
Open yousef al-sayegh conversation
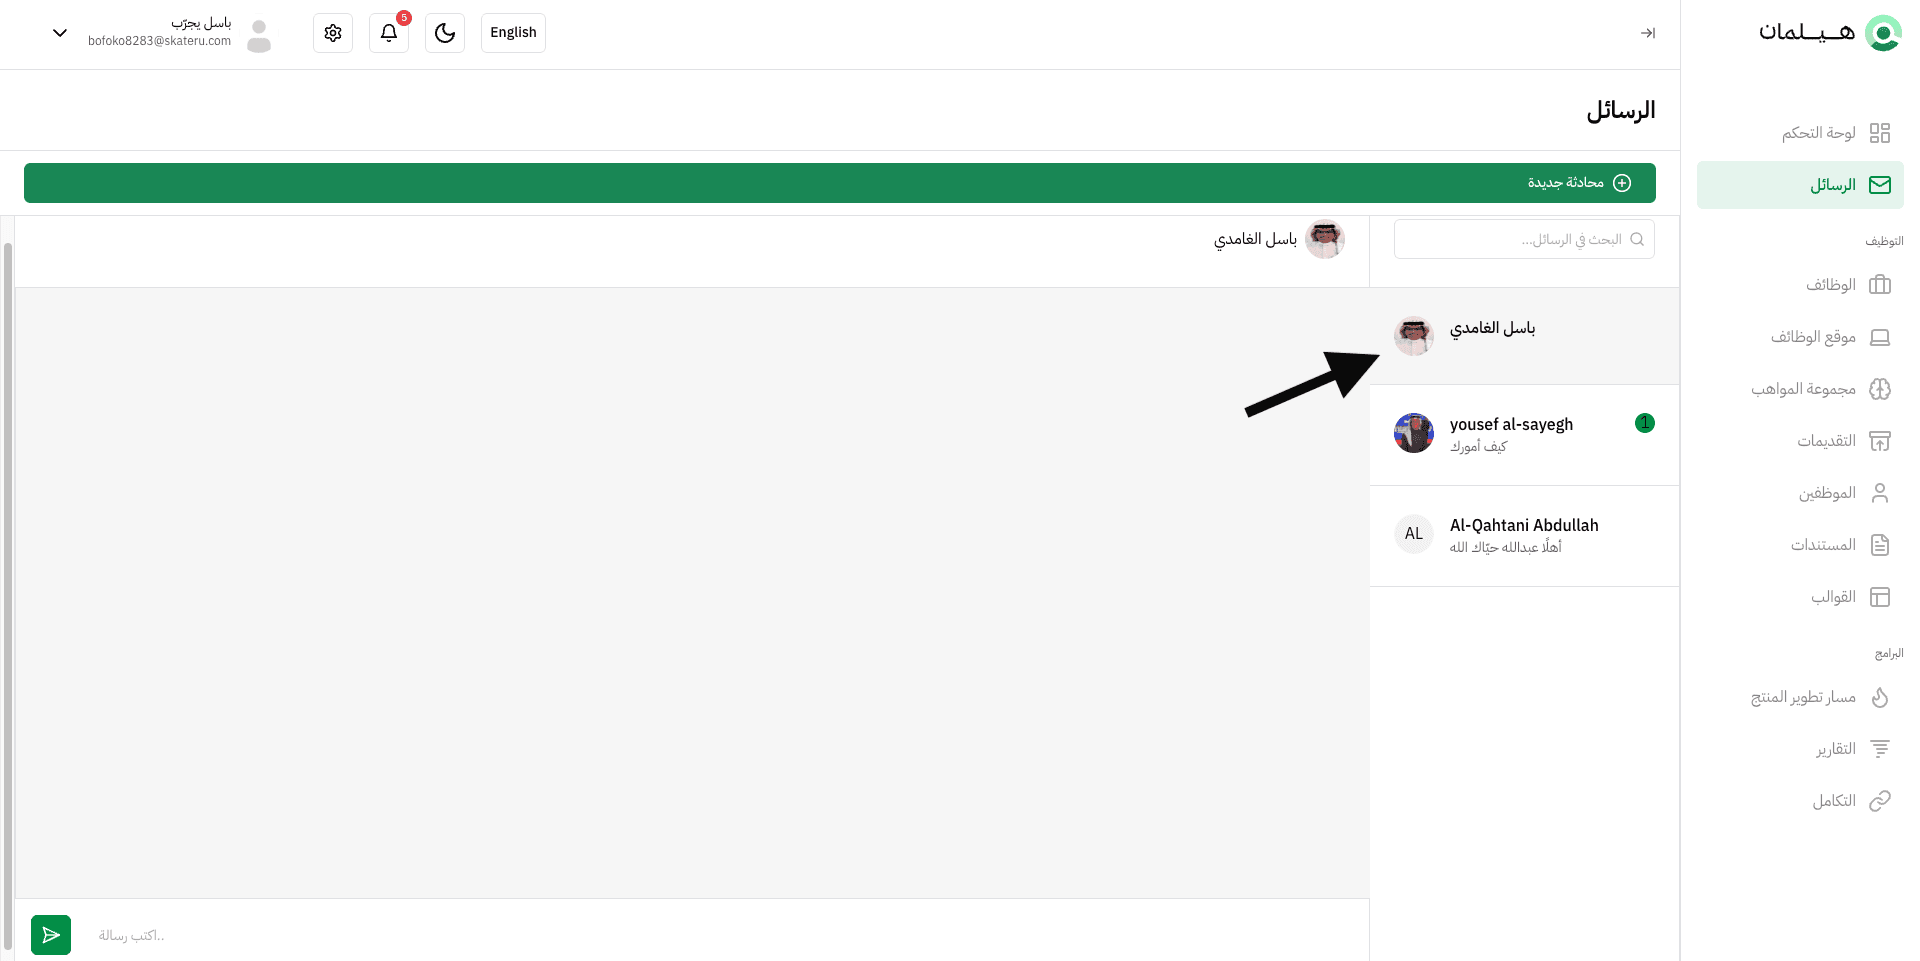coord(1524,435)
